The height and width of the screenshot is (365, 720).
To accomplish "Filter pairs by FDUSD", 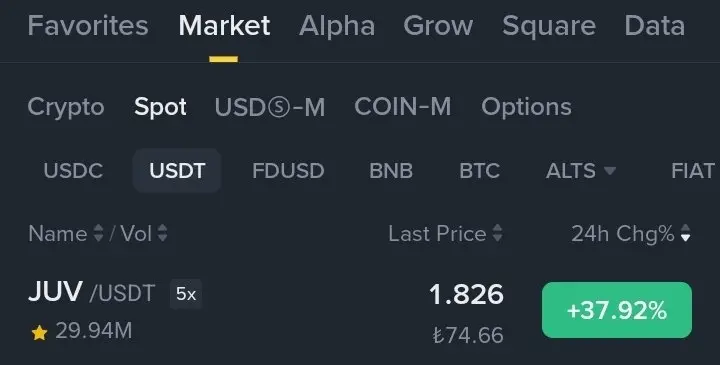I will (288, 171).
